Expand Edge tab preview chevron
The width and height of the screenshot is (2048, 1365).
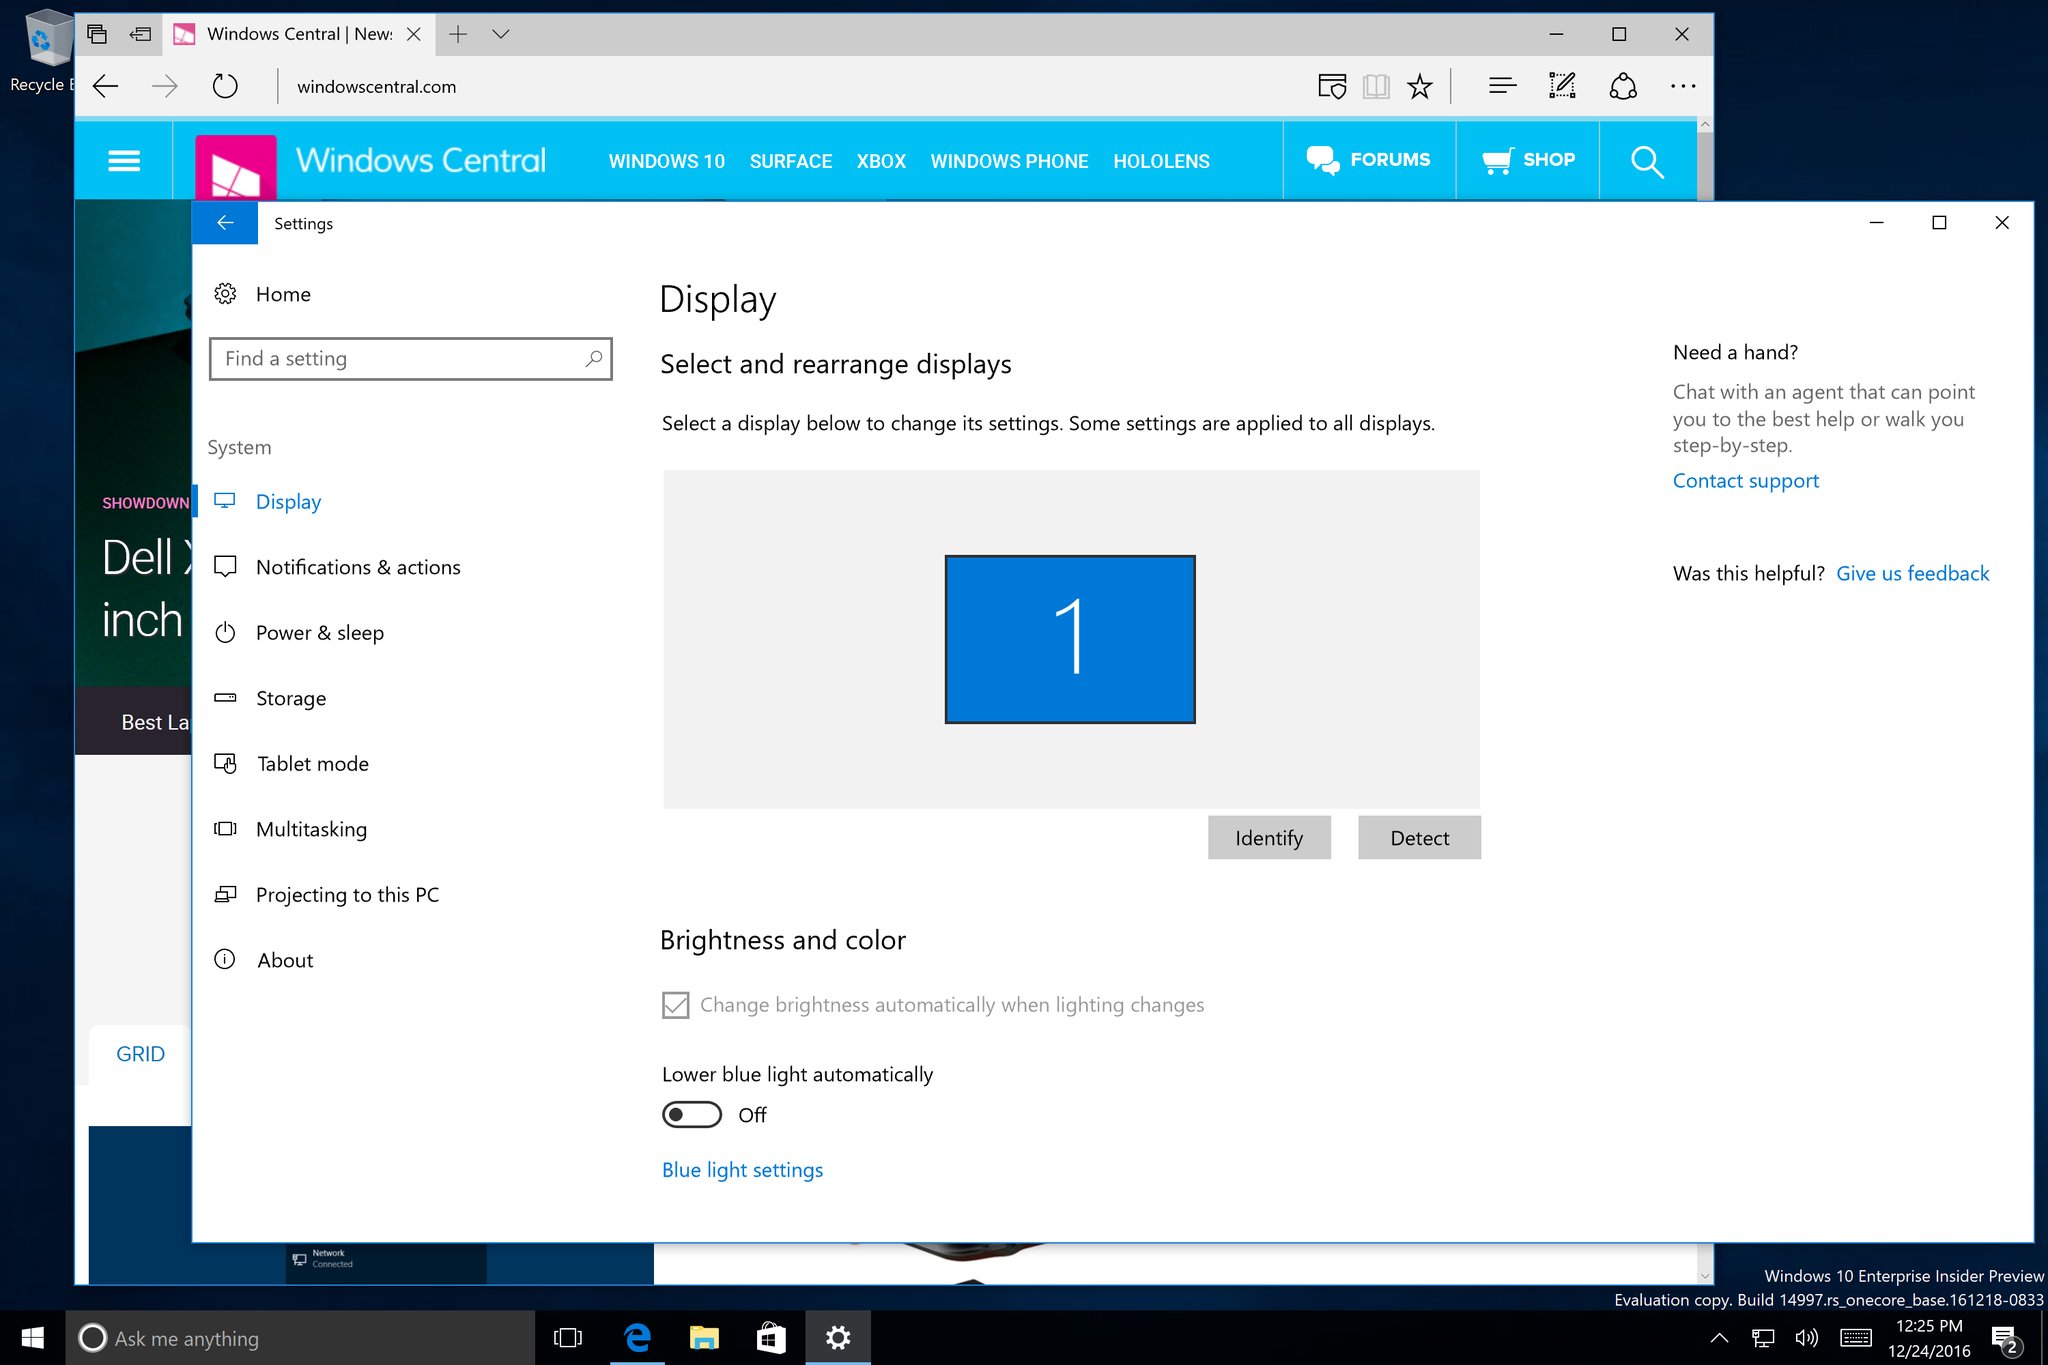[x=501, y=34]
